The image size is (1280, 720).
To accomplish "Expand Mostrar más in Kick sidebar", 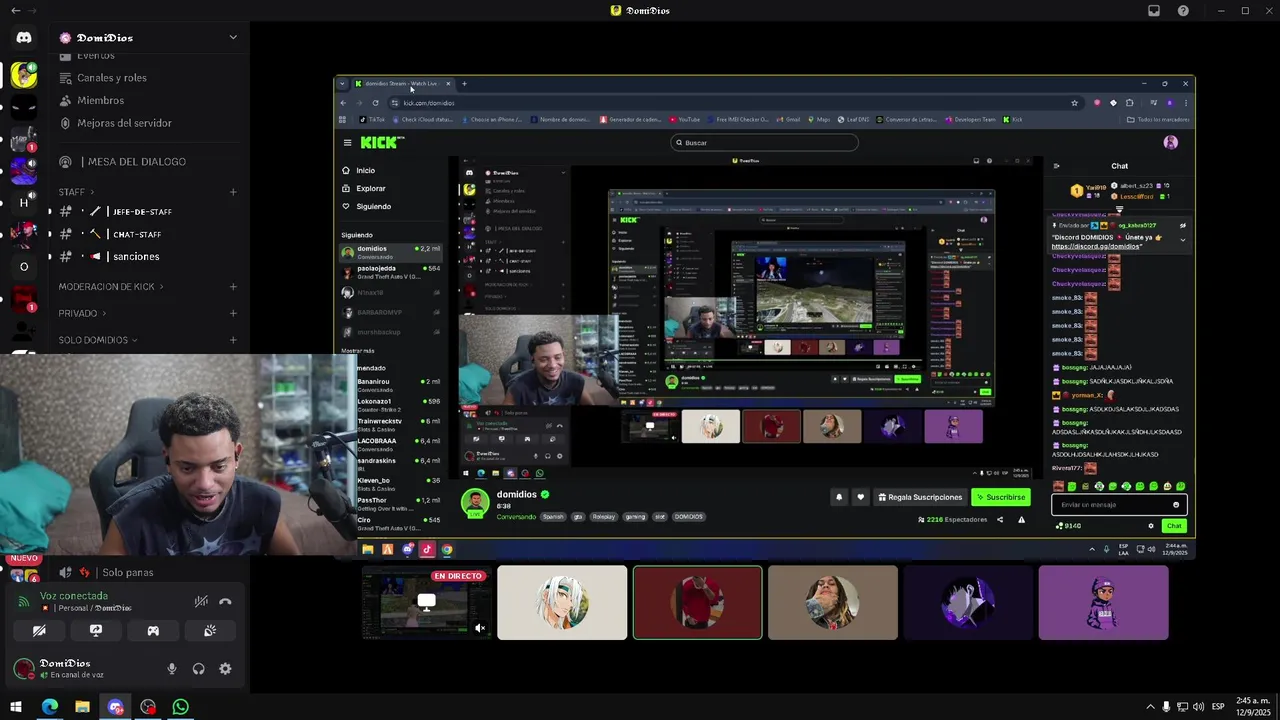I will tap(358, 351).
